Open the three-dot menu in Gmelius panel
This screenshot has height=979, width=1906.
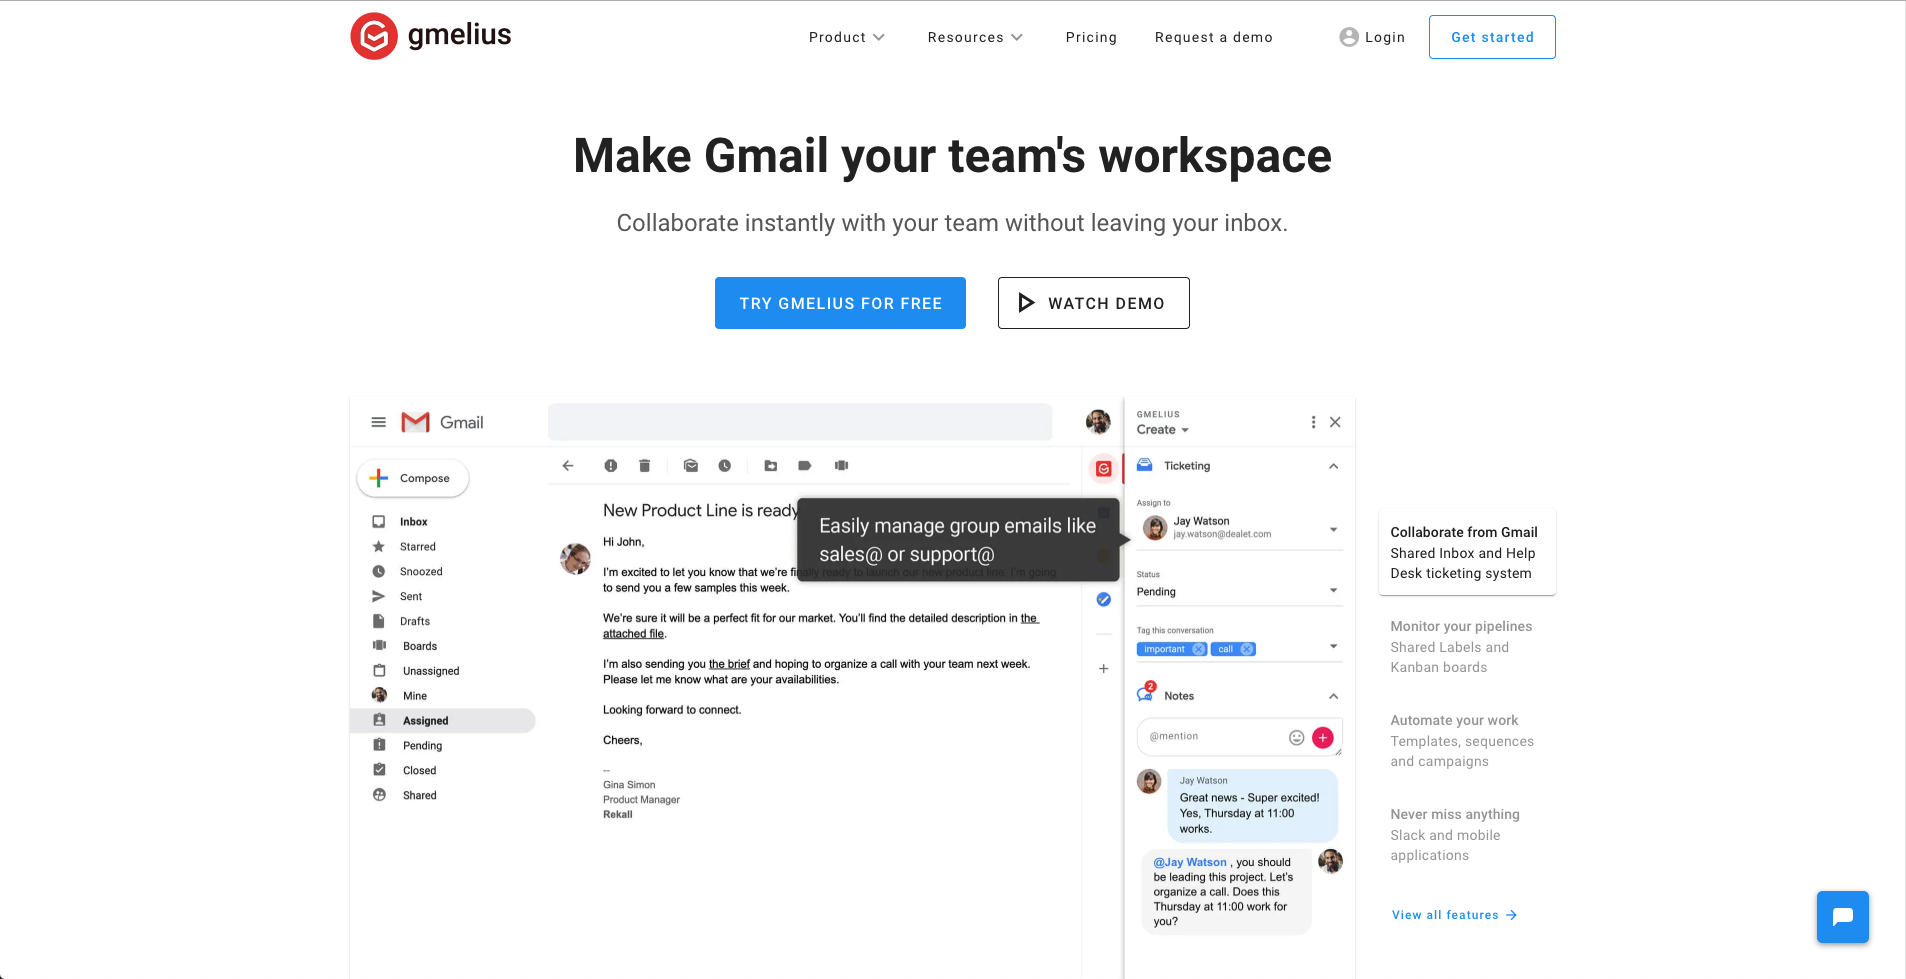pos(1313,422)
